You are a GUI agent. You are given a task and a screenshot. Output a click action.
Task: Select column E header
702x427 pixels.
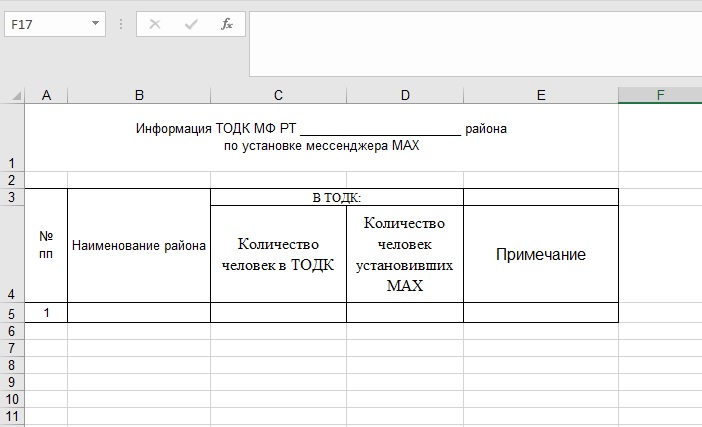click(x=541, y=95)
